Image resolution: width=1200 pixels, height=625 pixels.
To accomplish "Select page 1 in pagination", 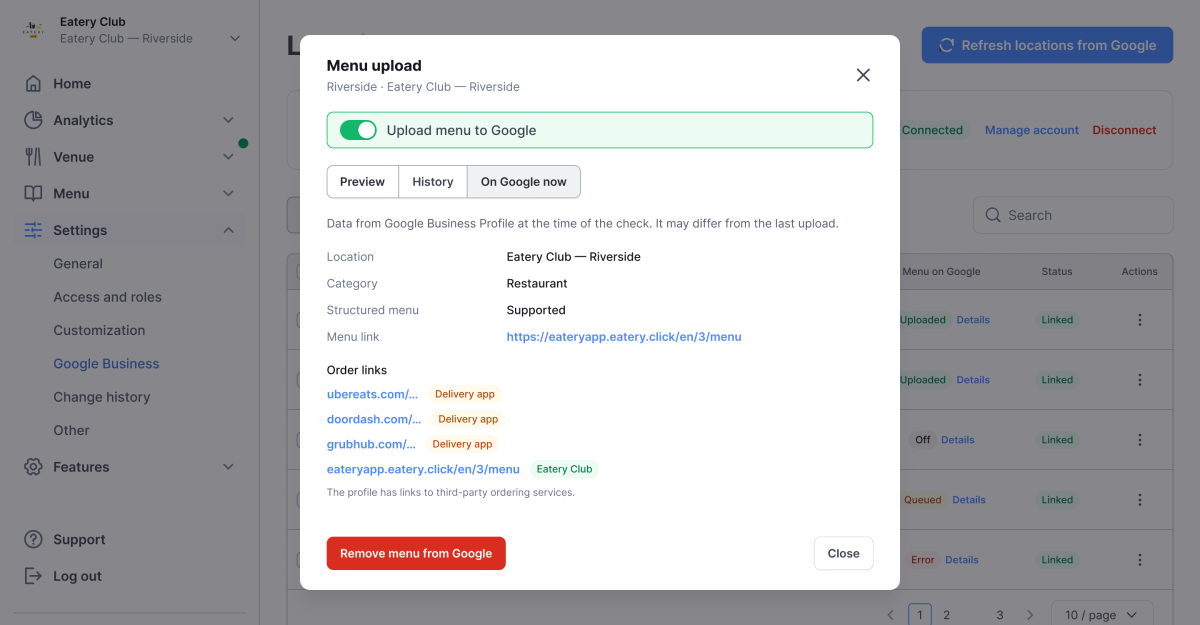I will coord(920,615).
